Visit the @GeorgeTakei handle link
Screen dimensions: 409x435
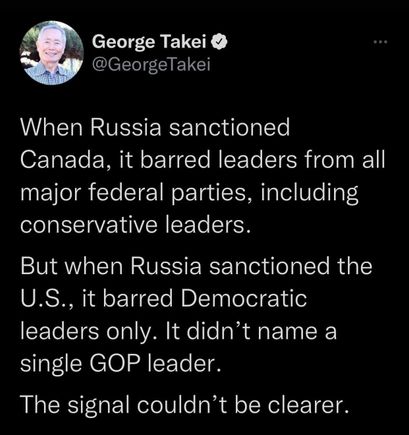pyautogui.click(x=151, y=64)
